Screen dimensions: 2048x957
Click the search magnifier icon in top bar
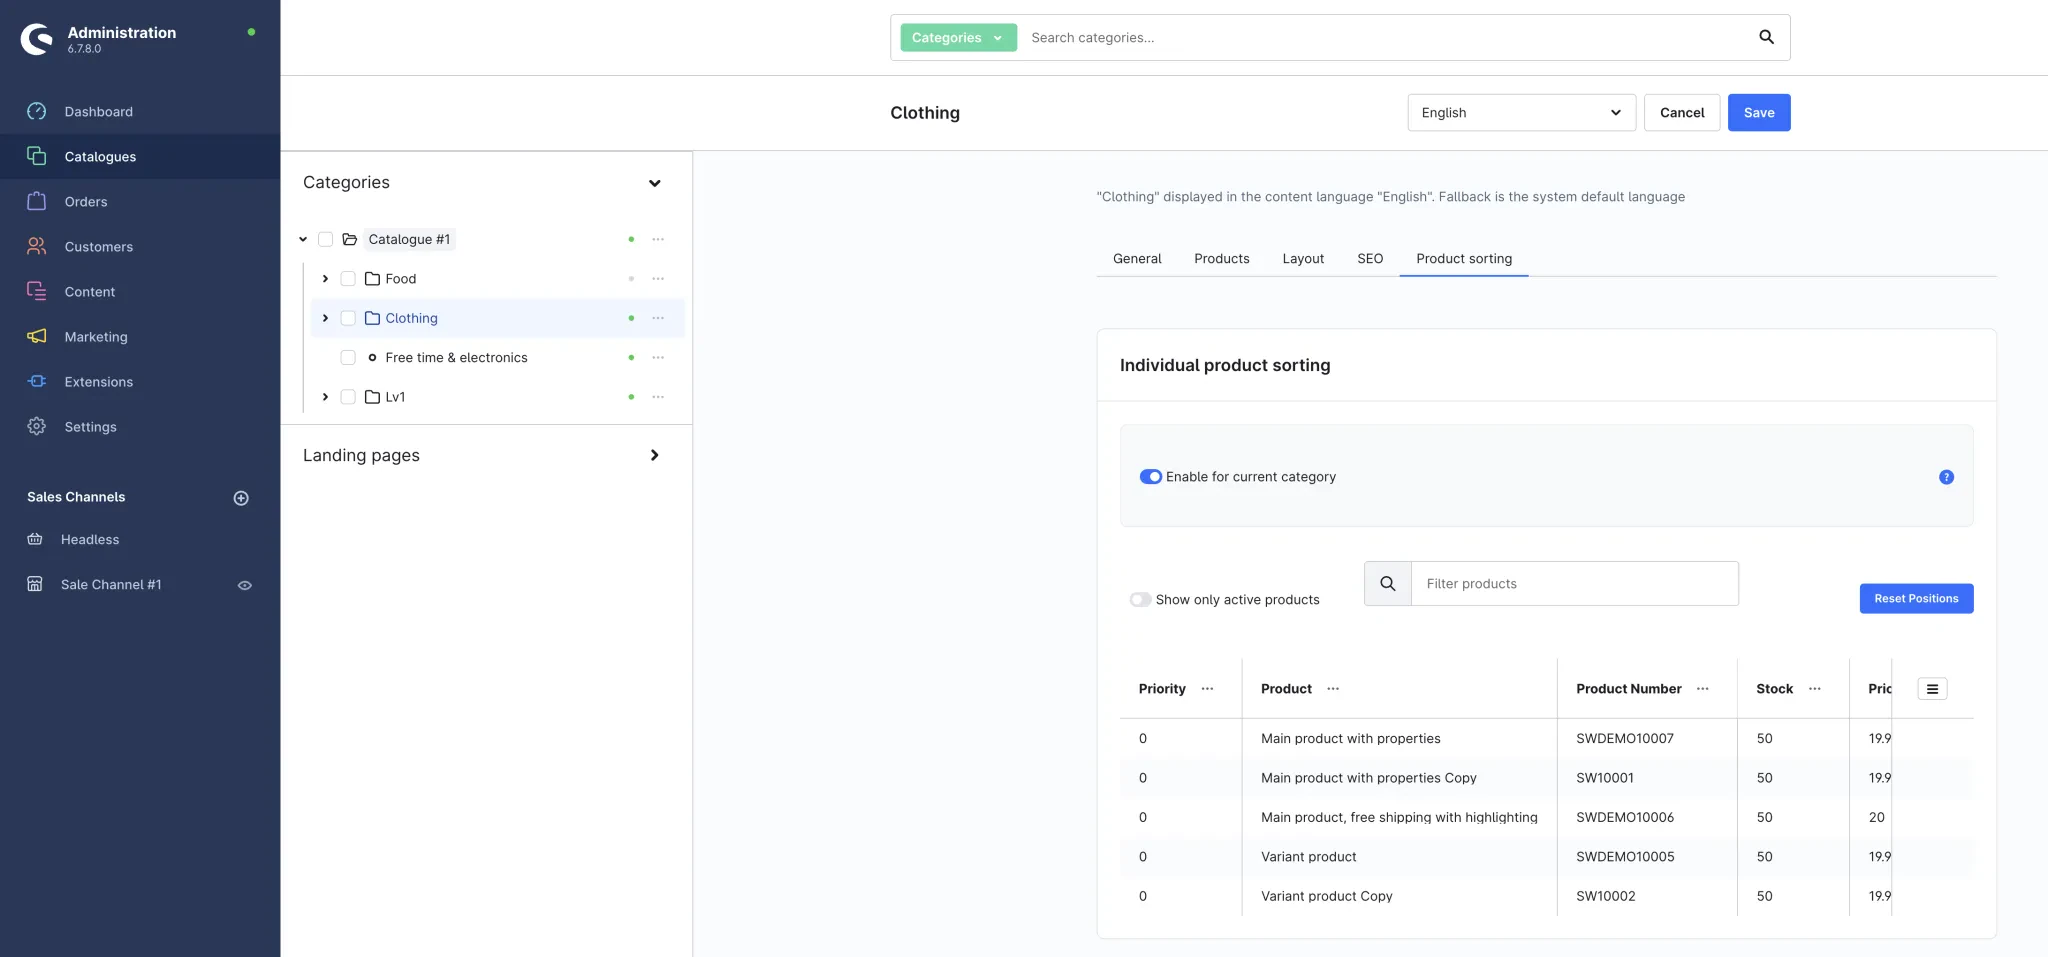(x=1766, y=37)
